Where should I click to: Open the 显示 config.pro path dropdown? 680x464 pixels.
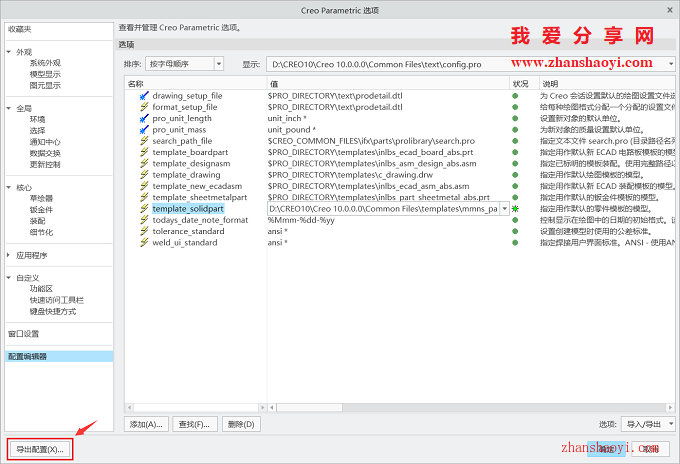pyautogui.click(x=670, y=64)
